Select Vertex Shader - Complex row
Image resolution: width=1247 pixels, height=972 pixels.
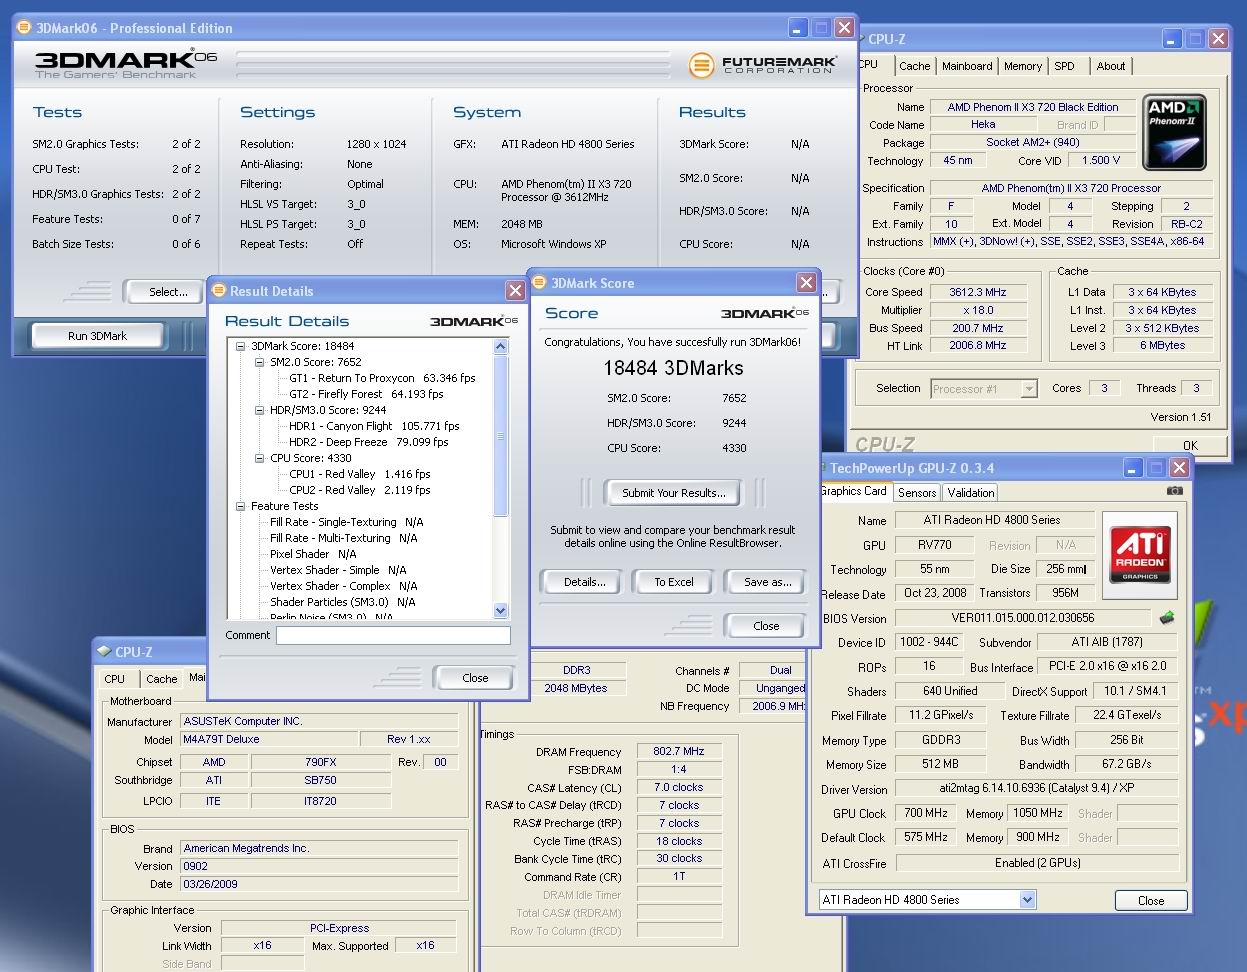click(x=343, y=586)
